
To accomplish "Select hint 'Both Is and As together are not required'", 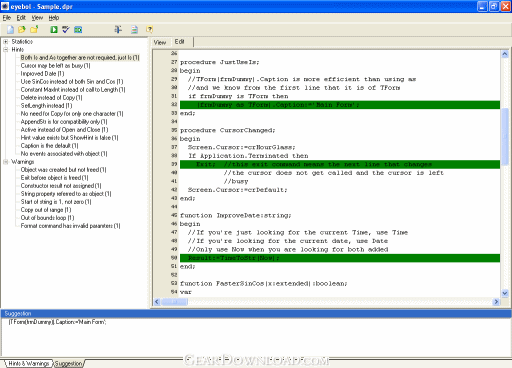I will coord(80,58).
